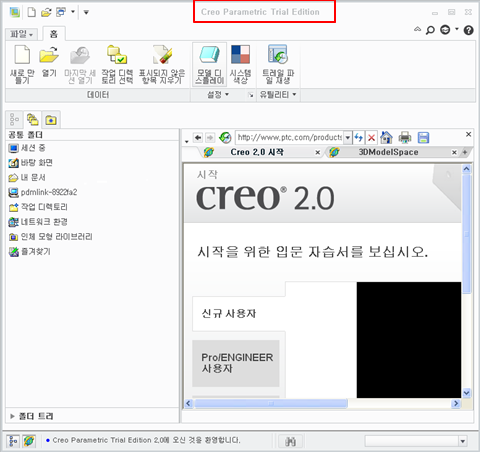Select the pdmlink-8922fa2 entry

coord(43,192)
